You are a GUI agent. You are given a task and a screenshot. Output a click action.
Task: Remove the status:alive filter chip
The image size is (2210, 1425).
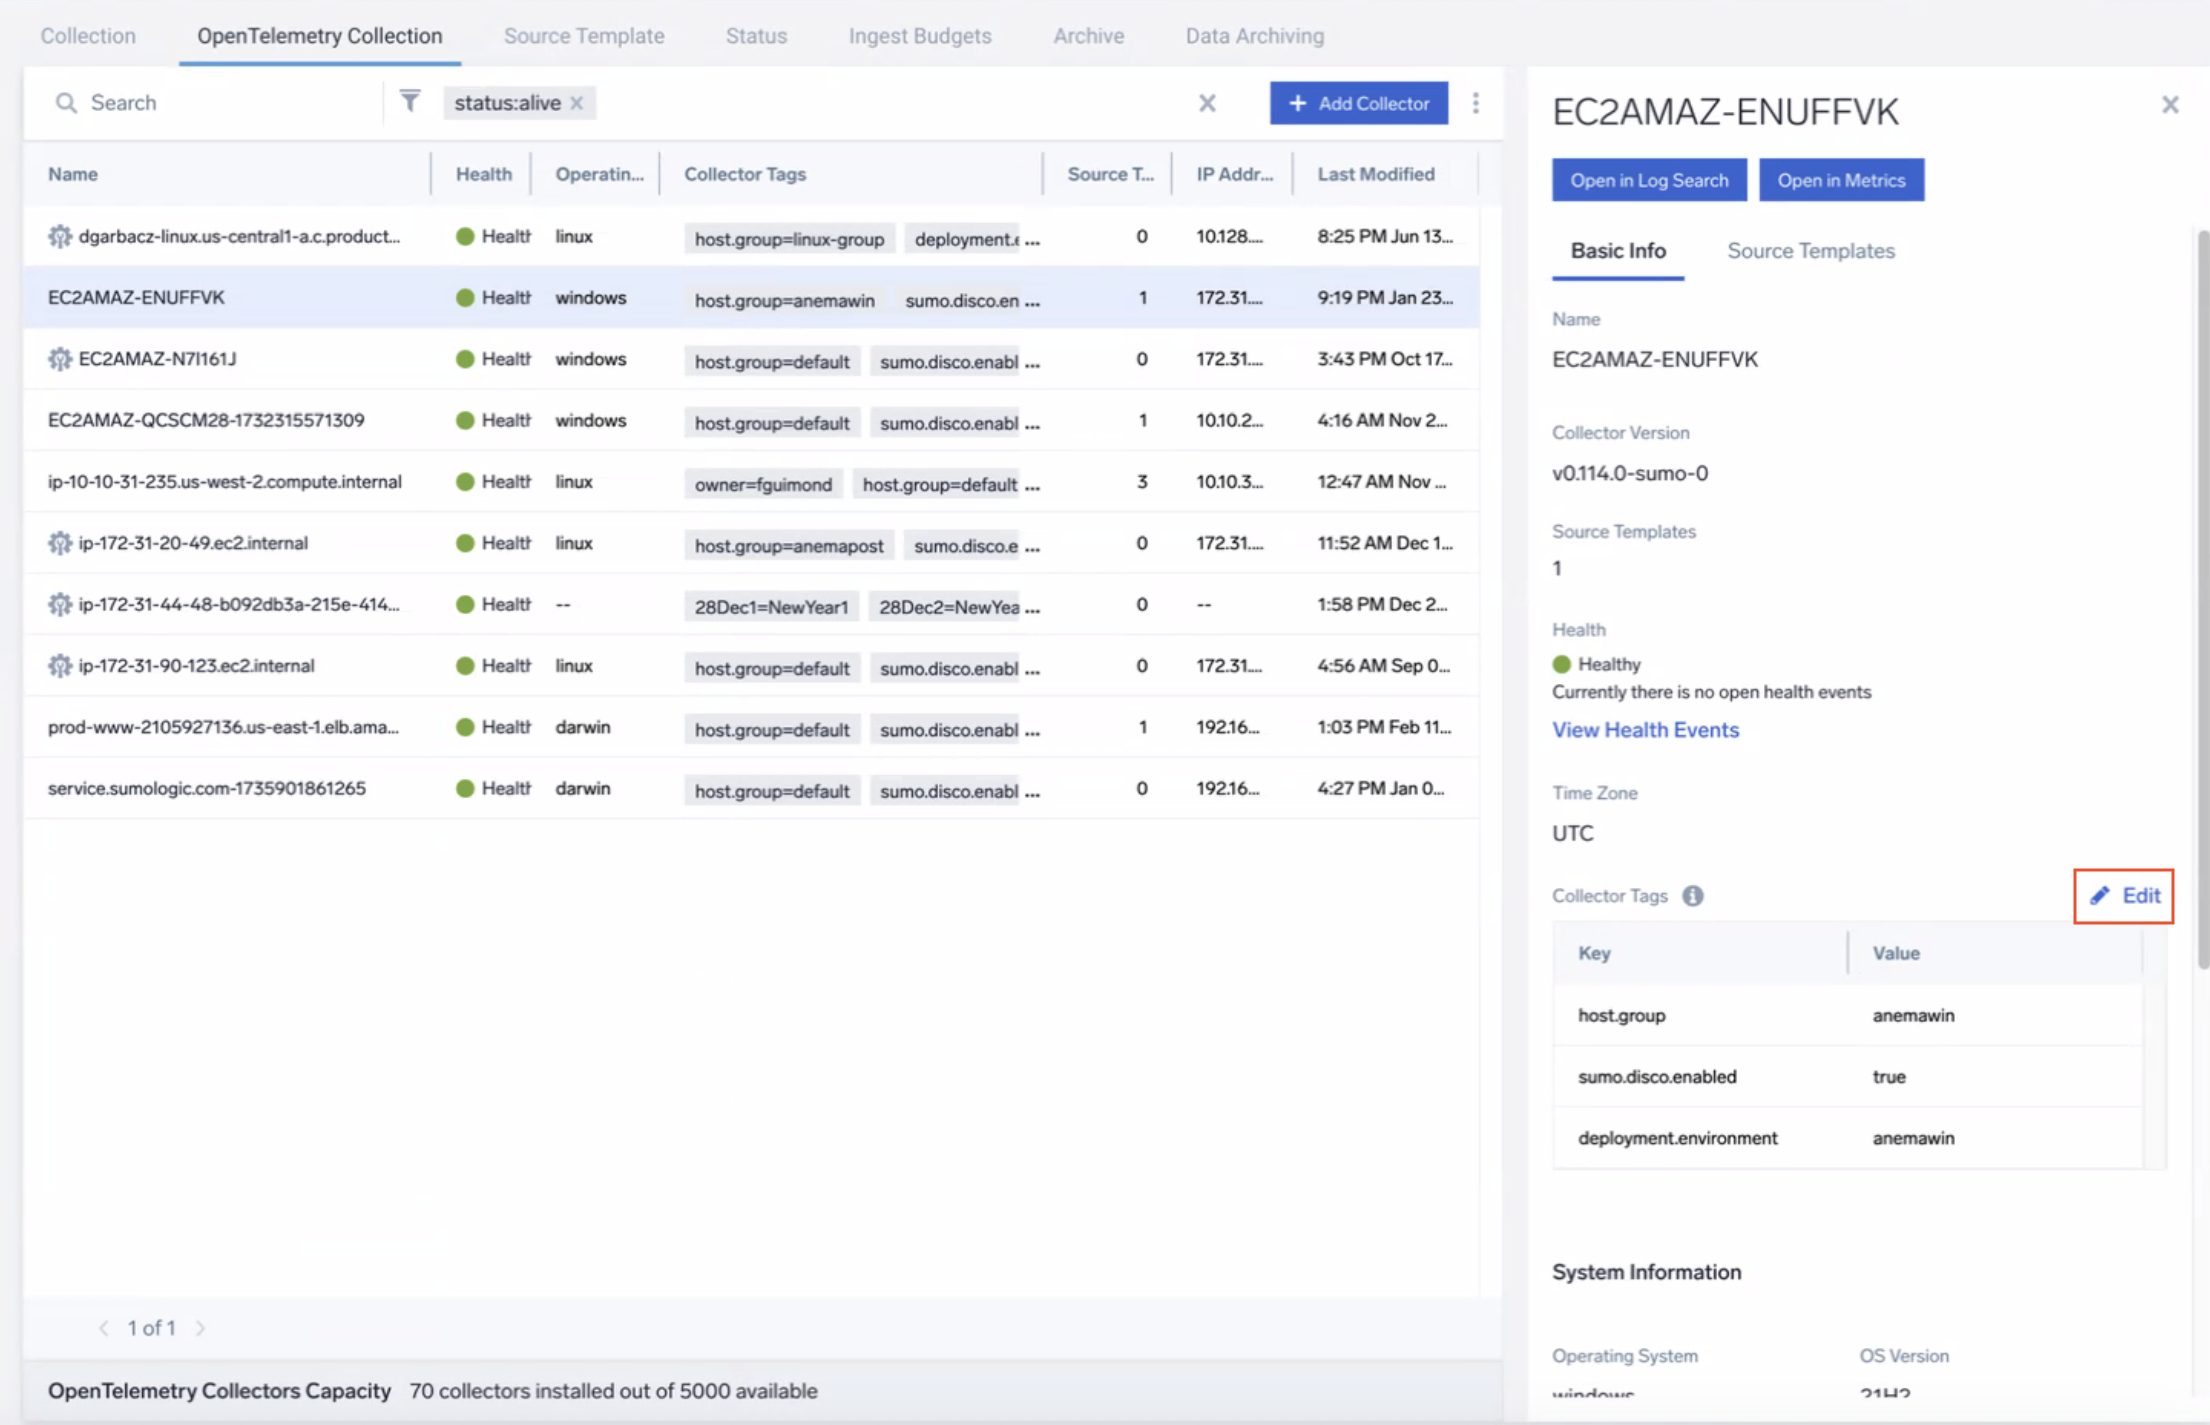click(x=577, y=103)
